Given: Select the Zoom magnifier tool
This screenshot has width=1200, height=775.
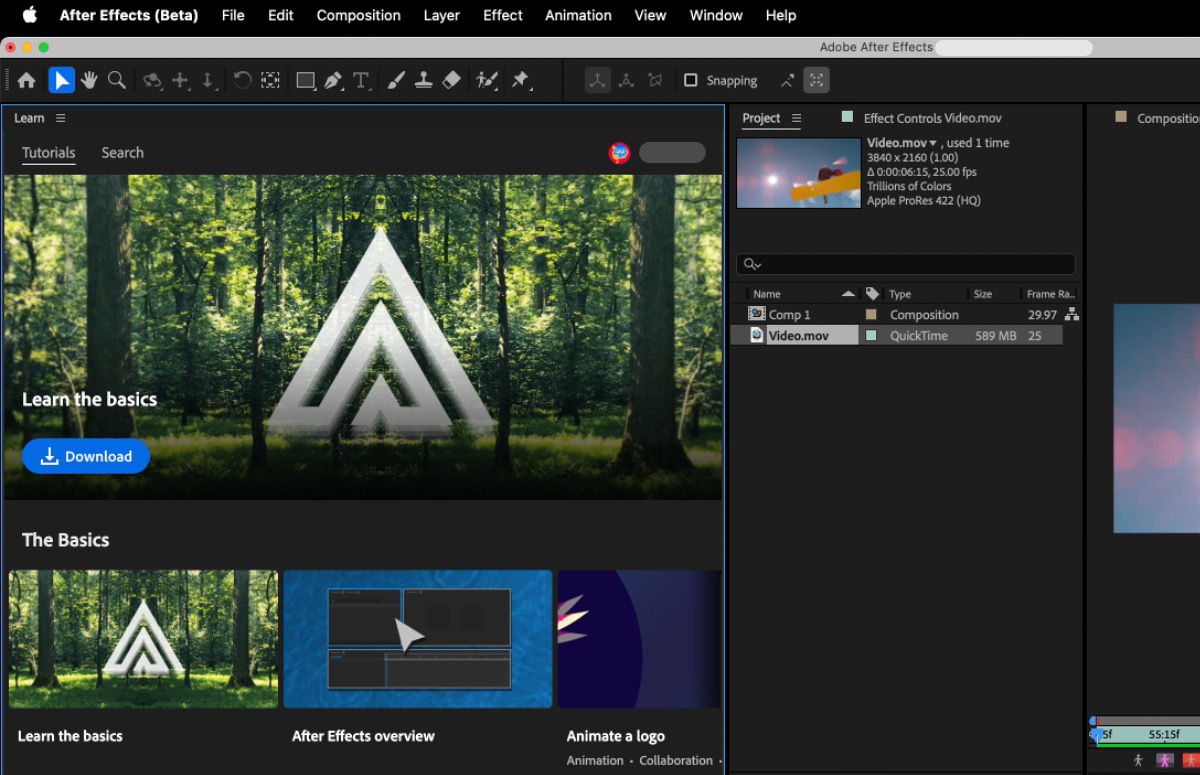Looking at the screenshot, I should click(117, 81).
